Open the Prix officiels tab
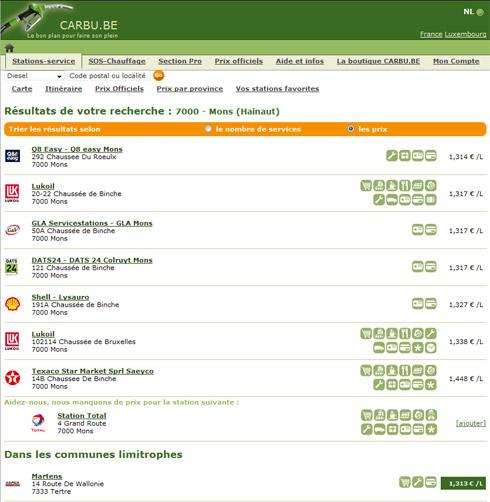490x502 pixels. click(239, 61)
